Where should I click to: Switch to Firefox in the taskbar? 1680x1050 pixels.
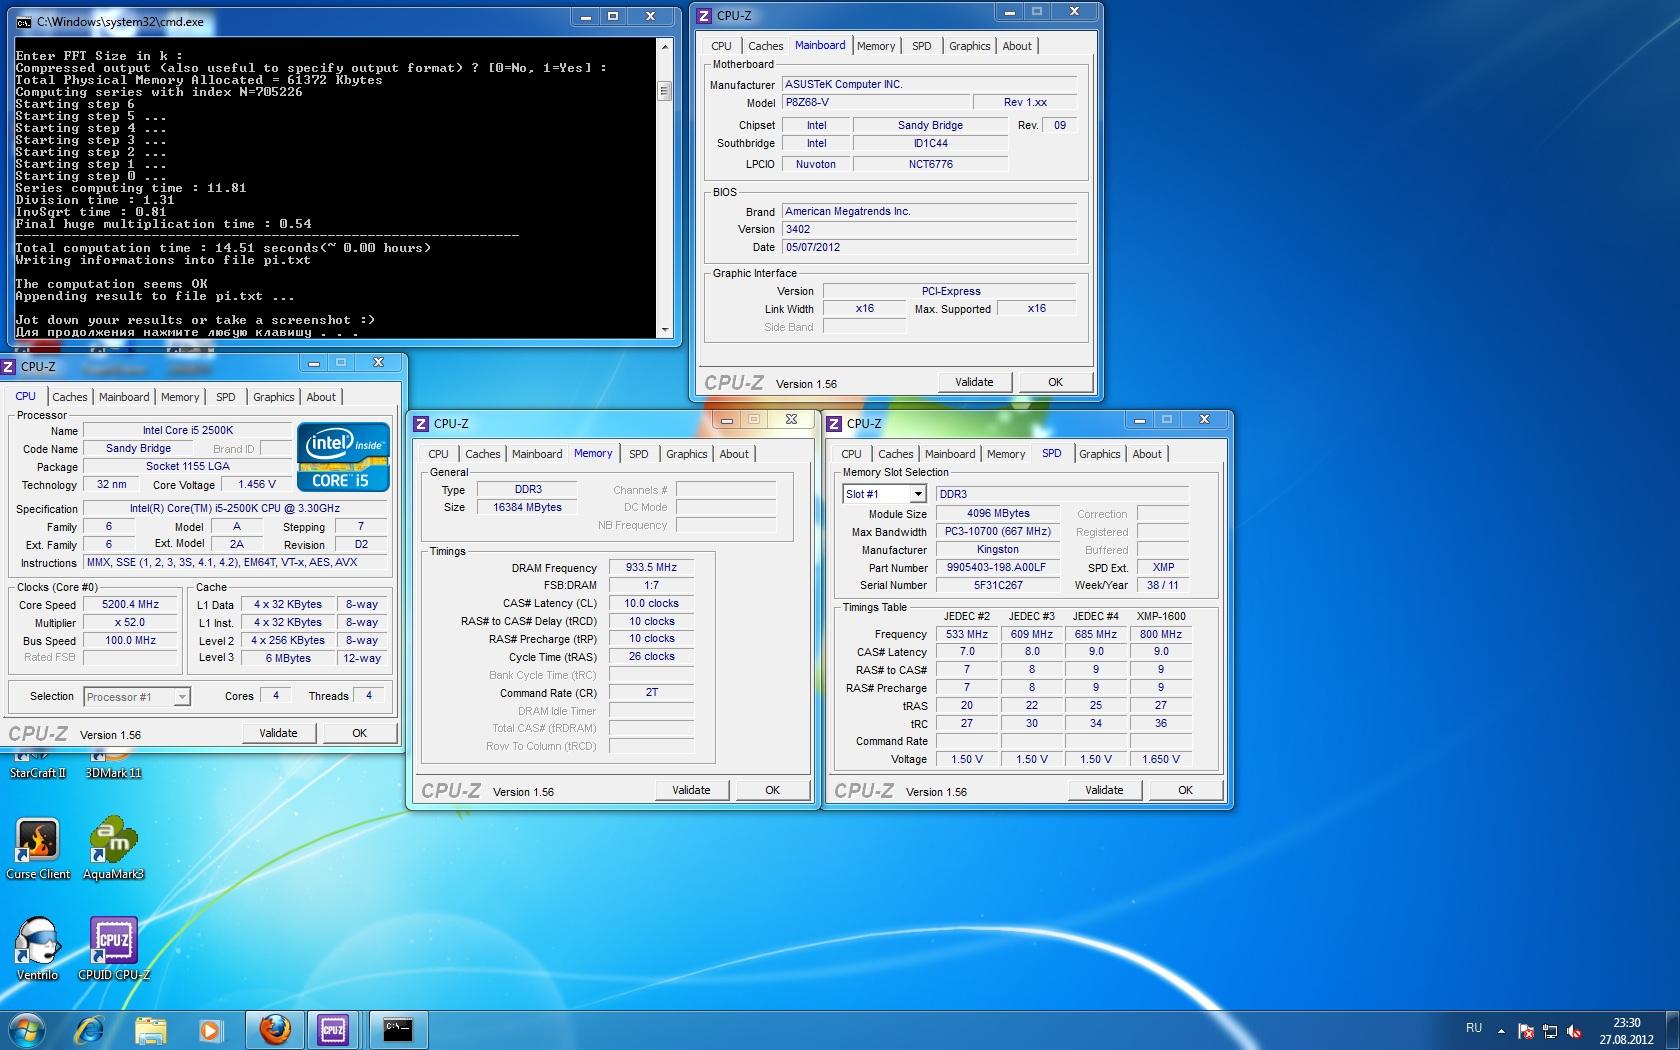[x=274, y=1029]
